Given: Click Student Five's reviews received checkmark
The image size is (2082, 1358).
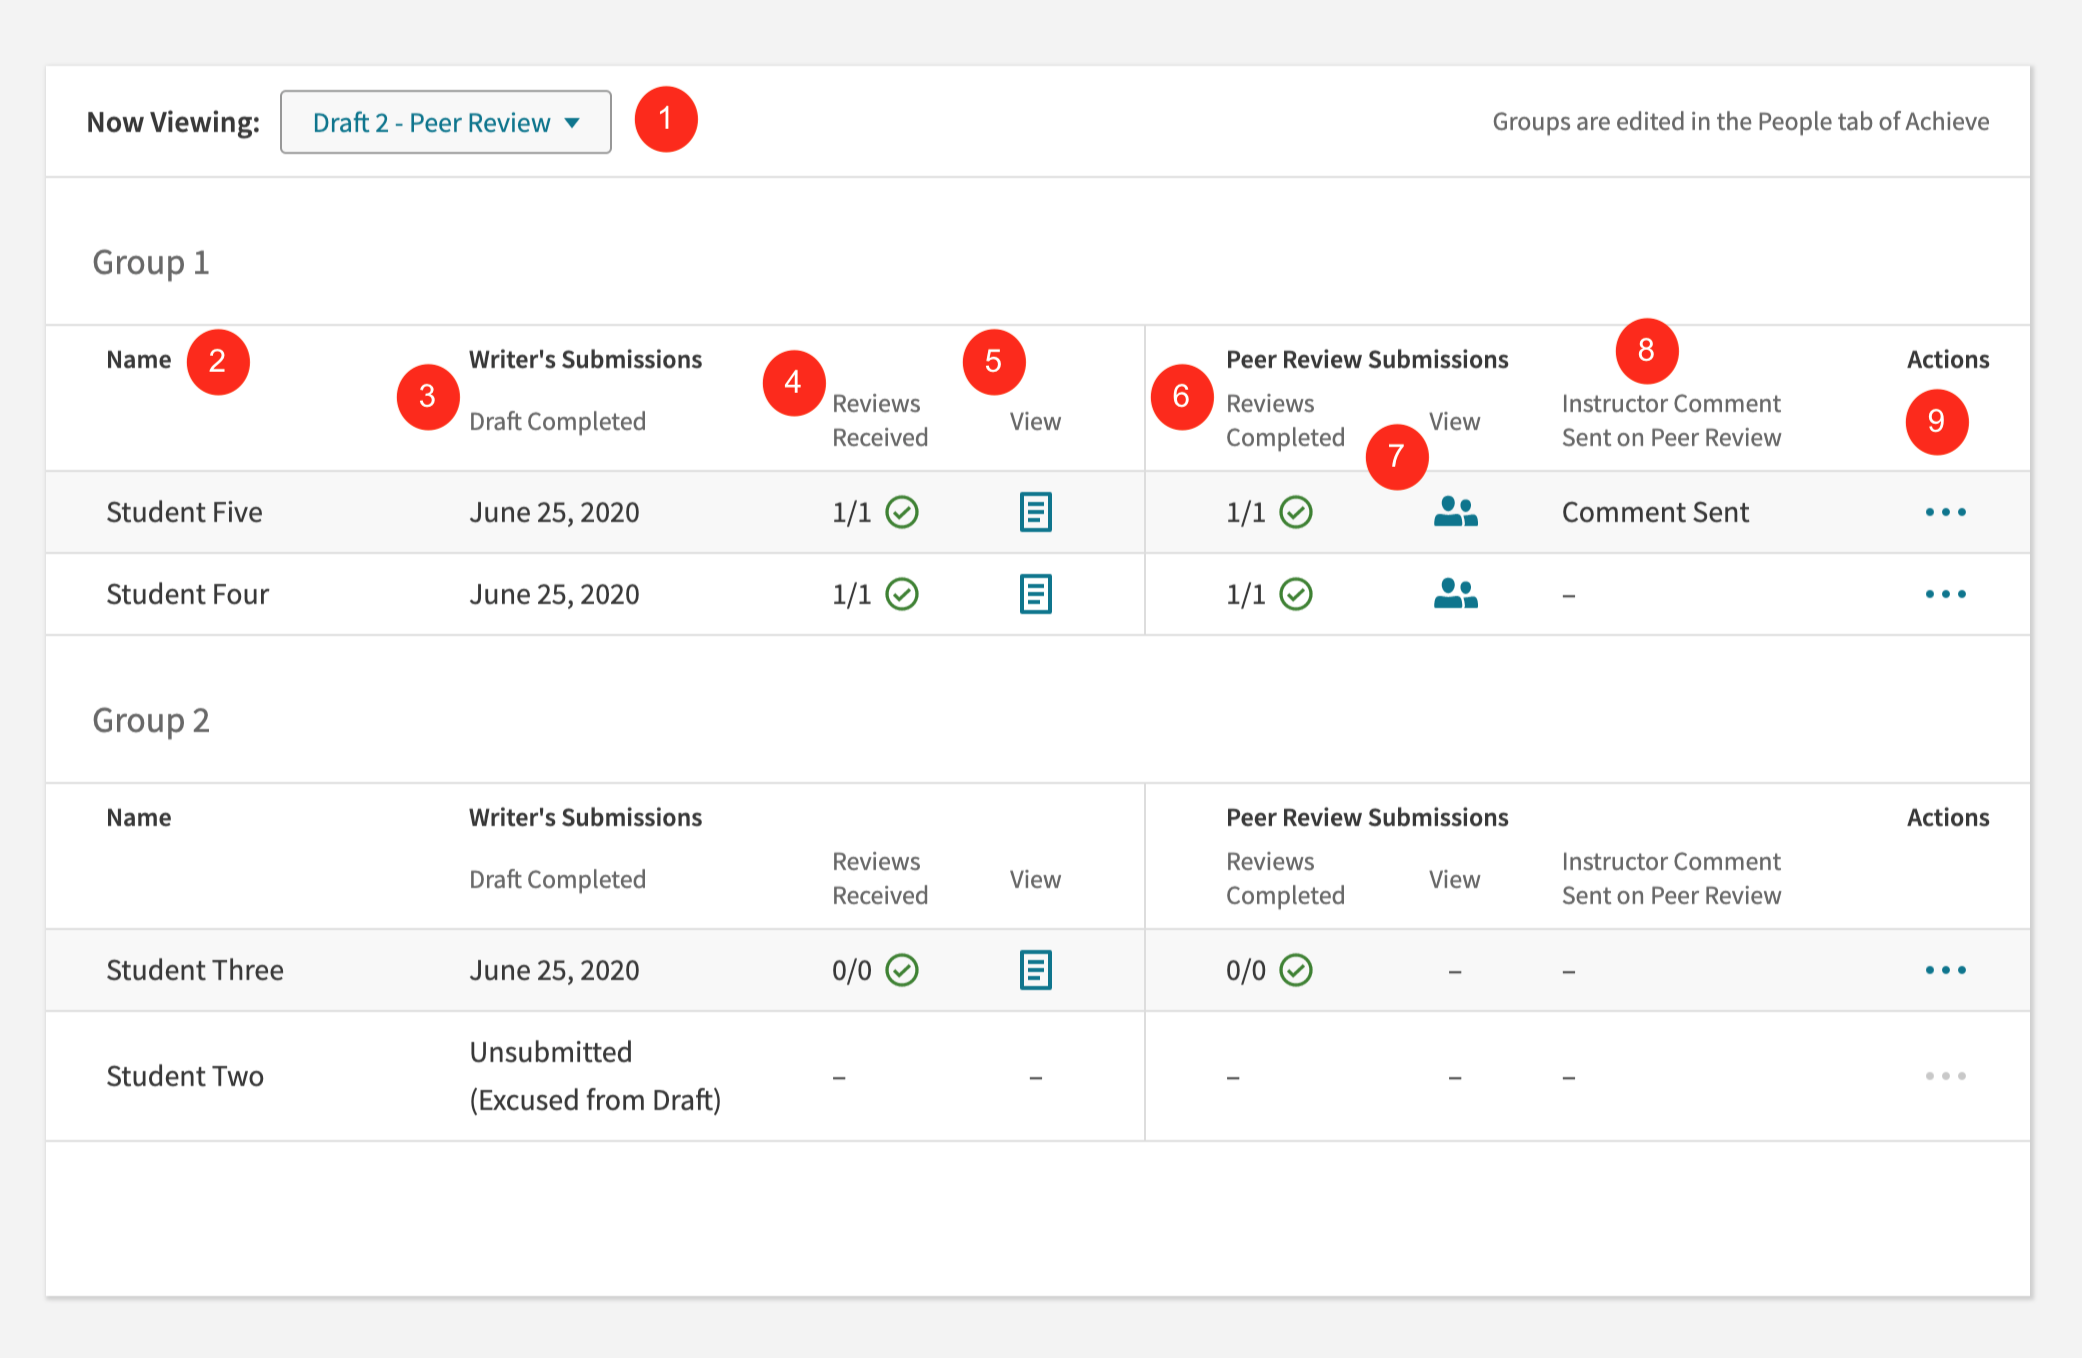Looking at the screenshot, I should pos(902,512).
